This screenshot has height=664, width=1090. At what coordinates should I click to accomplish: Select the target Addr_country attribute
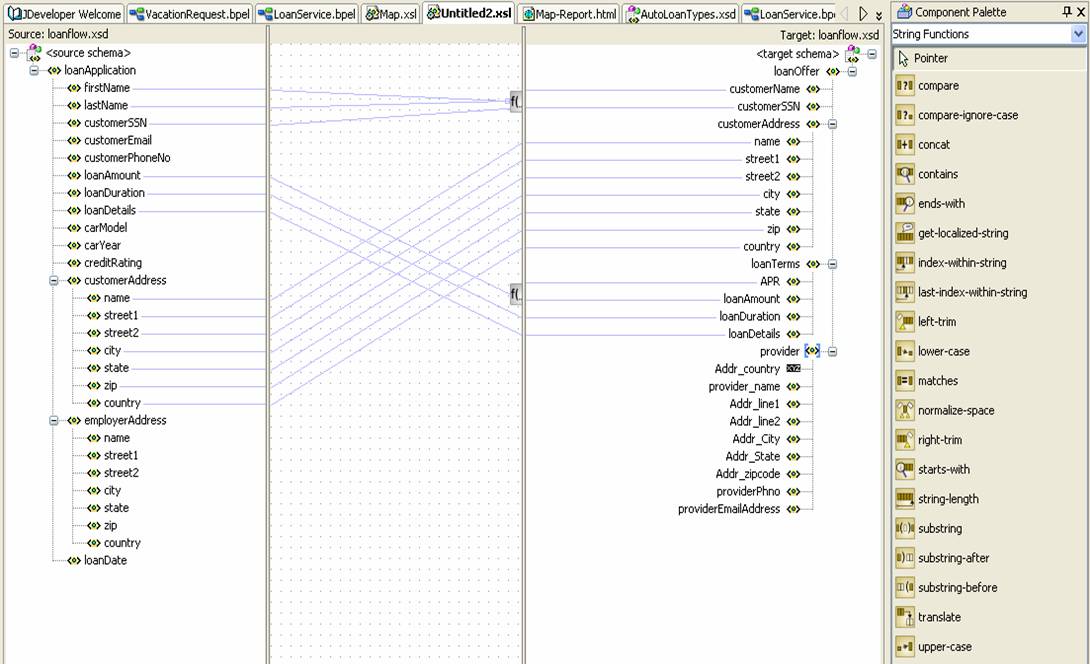pos(747,369)
